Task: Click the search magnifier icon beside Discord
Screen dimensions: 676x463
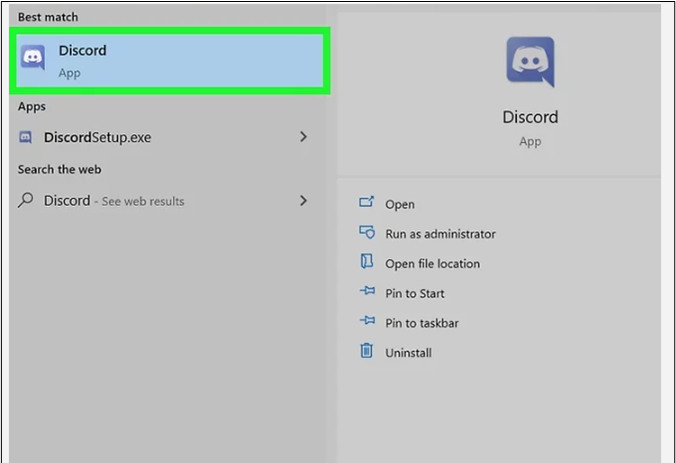Action: pos(25,200)
